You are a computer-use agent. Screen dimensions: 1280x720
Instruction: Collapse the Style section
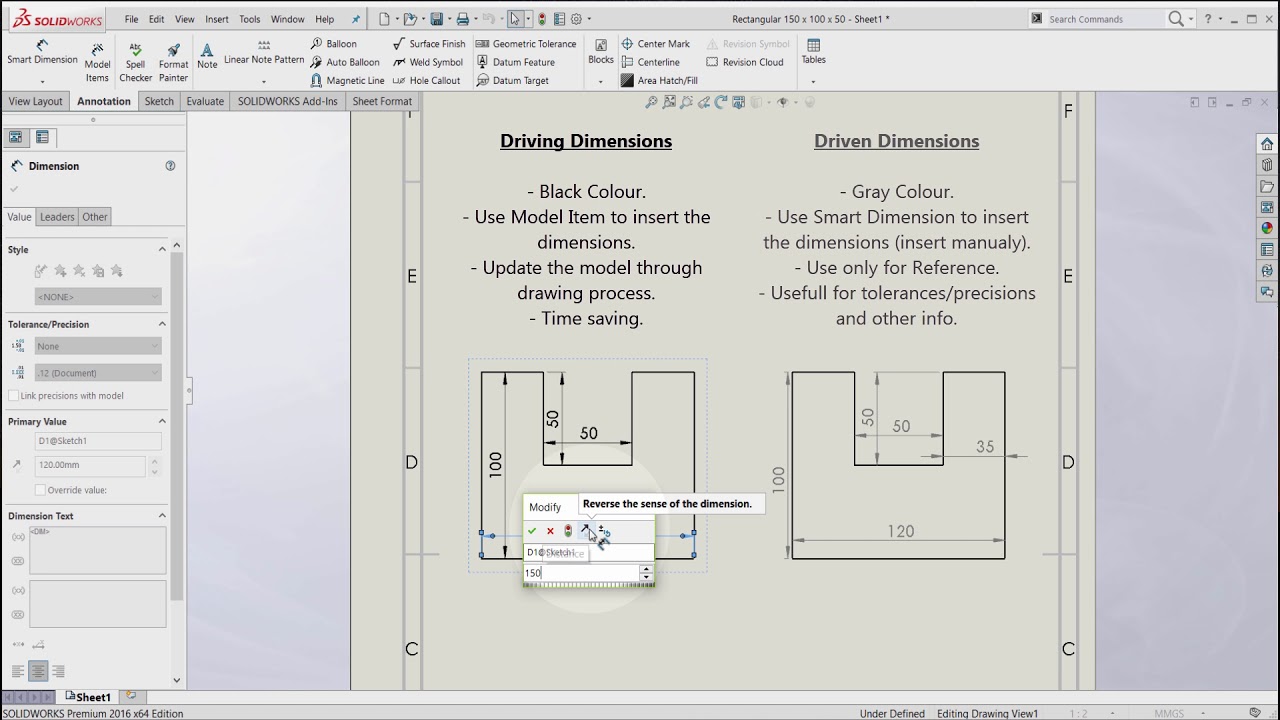(162, 249)
